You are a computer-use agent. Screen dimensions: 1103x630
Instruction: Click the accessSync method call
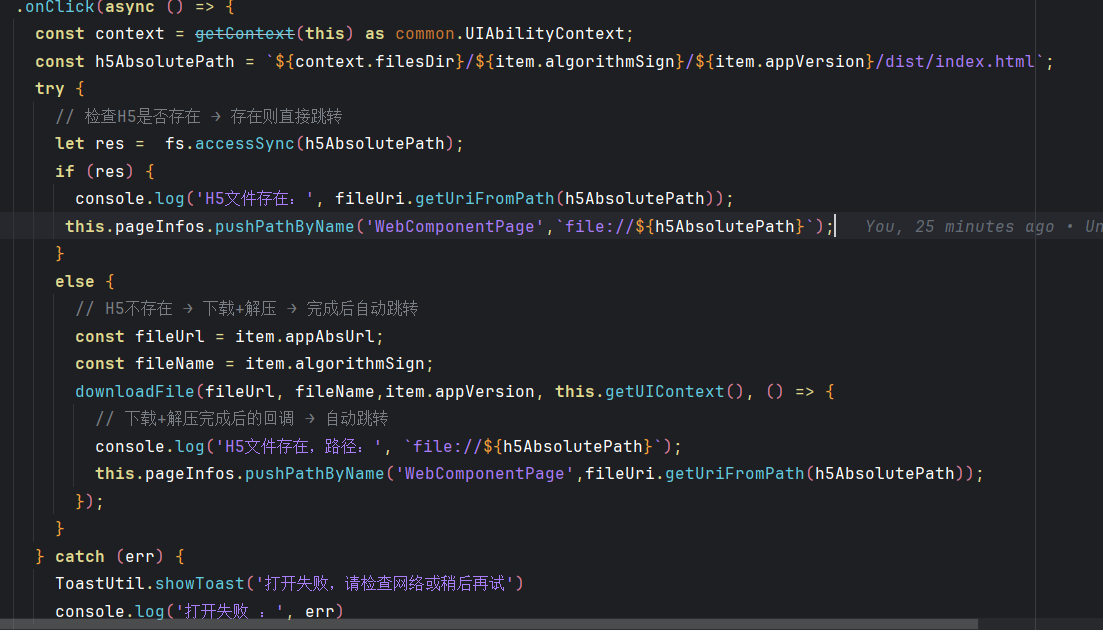click(x=245, y=144)
